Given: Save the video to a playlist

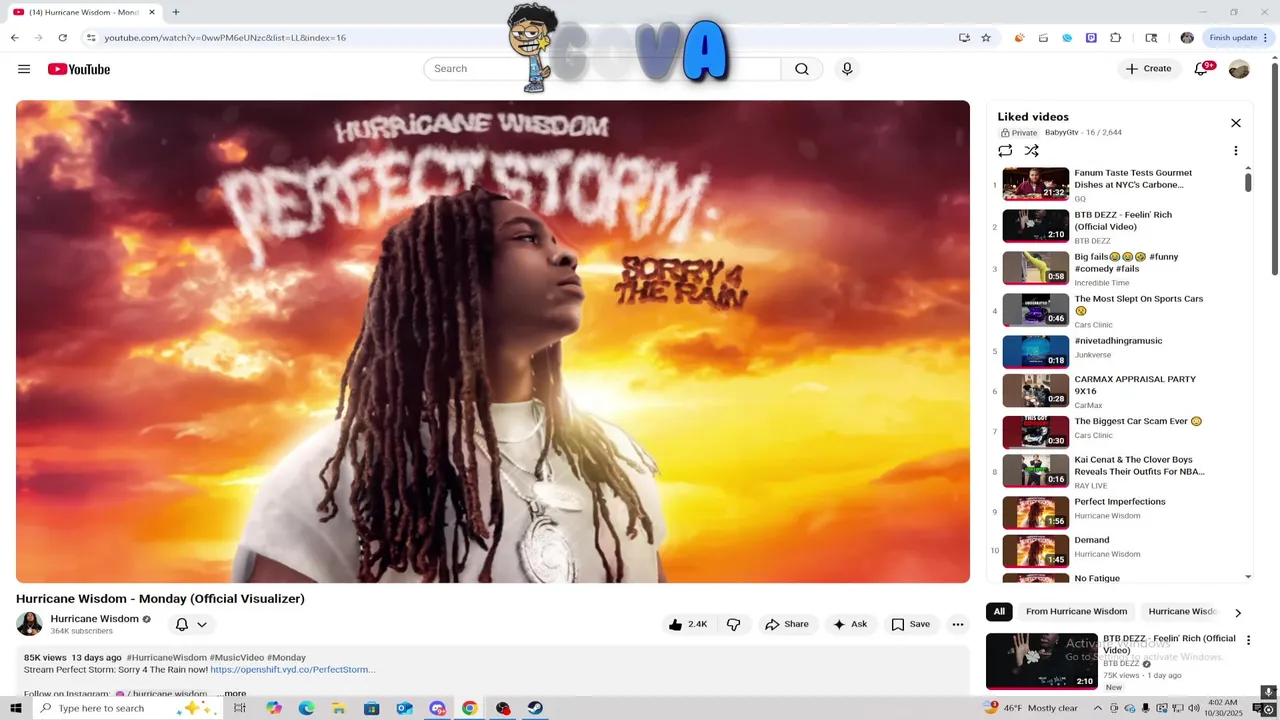Looking at the screenshot, I should click(x=910, y=624).
